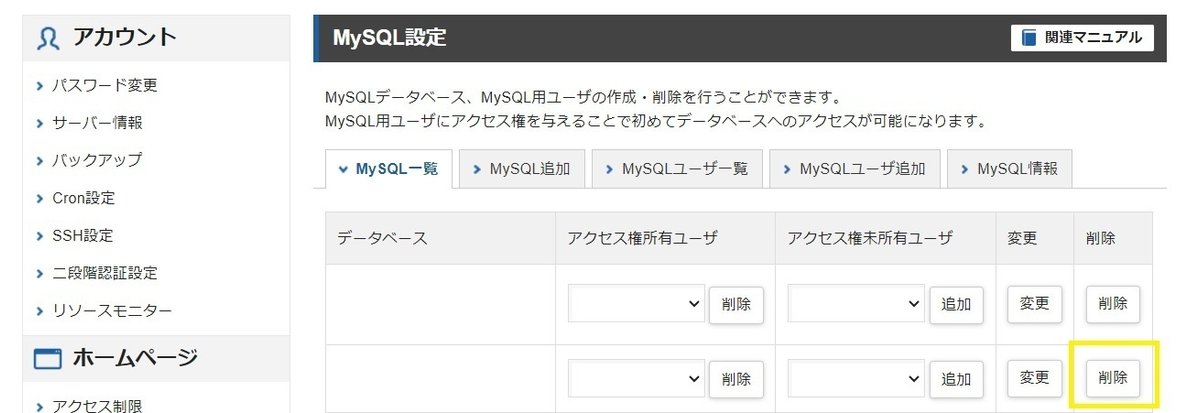Open the リソースモニター link
This screenshot has height=413, width=1200.
click(x=112, y=311)
